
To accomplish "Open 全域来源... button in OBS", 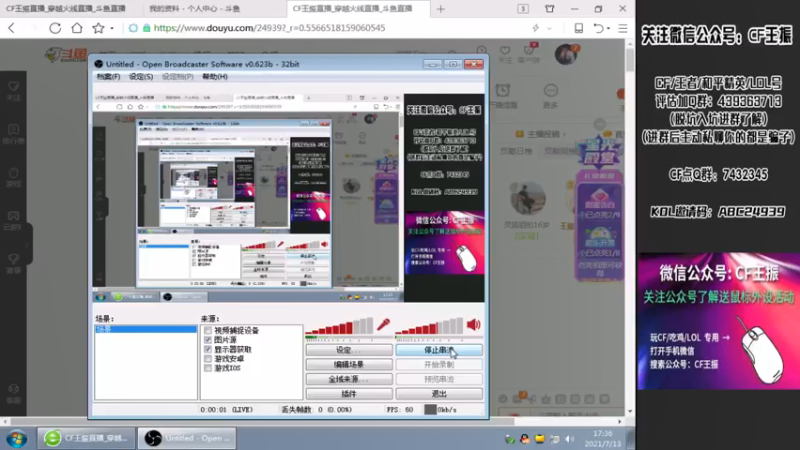I will (x=349, y=379).
